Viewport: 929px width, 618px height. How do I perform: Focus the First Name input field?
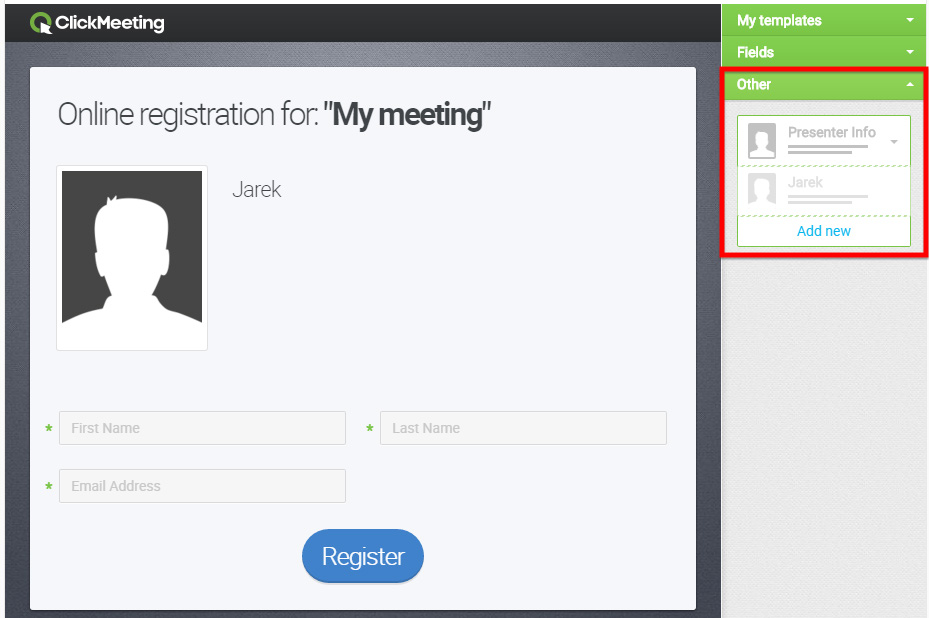click(x=203, y=428)
